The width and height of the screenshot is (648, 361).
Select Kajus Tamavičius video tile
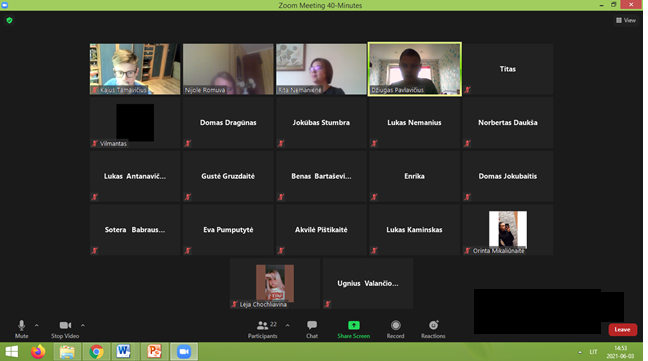135,69
